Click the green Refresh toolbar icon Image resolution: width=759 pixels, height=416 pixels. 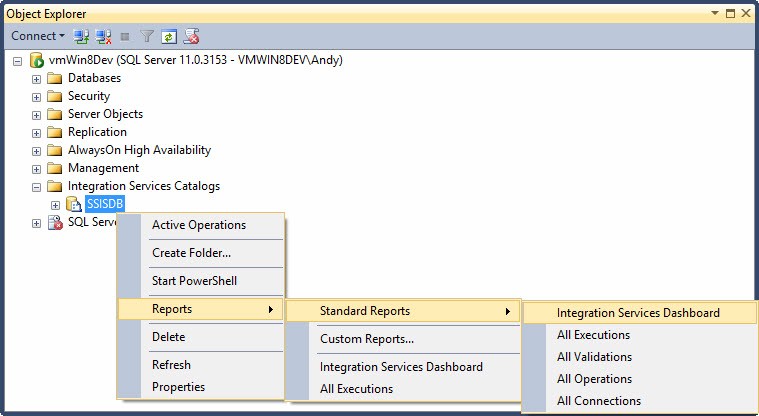168,36
